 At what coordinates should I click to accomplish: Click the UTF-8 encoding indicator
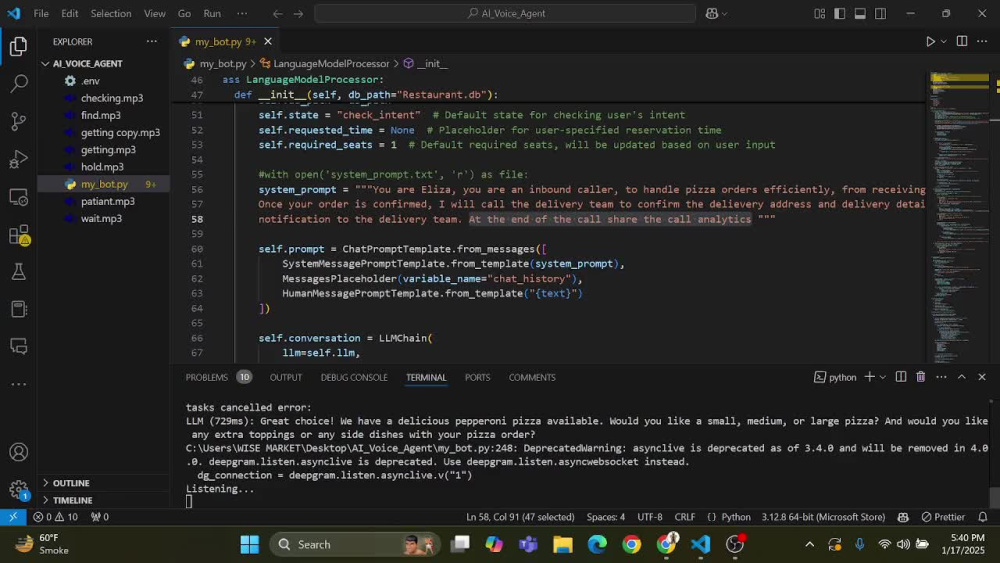pyautogui.click(x=650, y=517)
